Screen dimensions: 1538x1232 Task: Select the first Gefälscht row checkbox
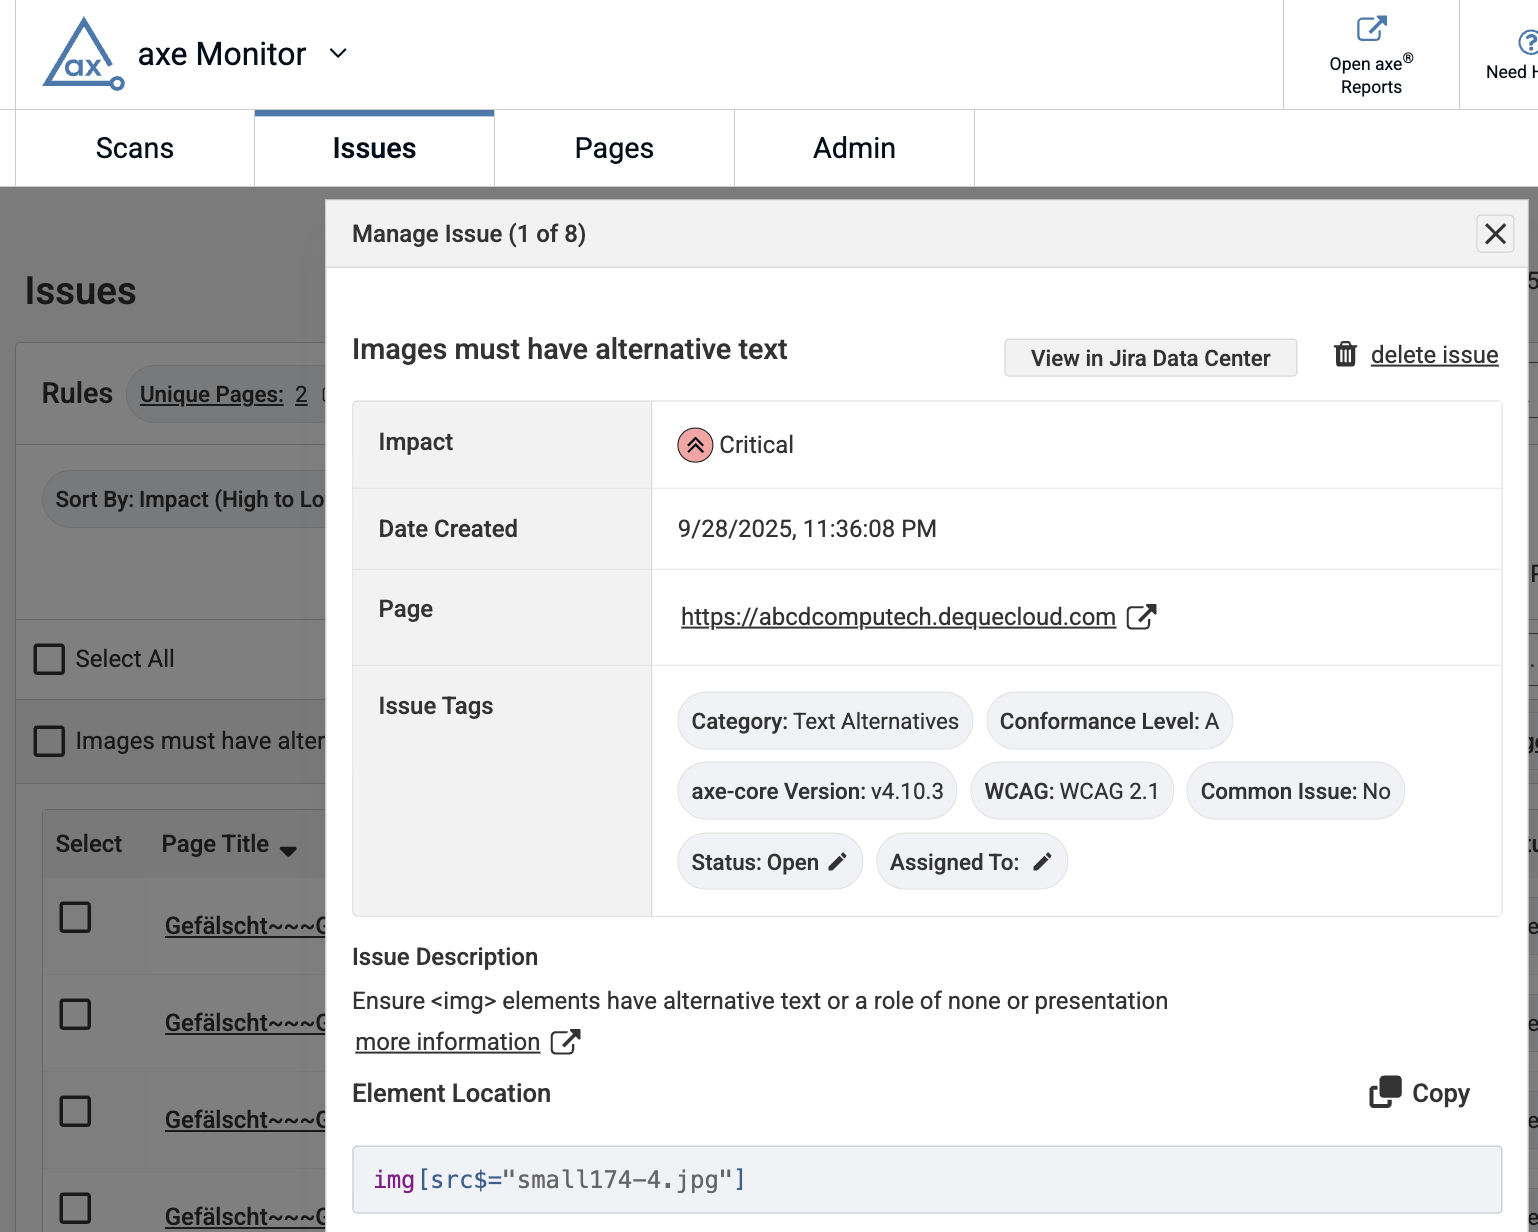click(75, 917)
